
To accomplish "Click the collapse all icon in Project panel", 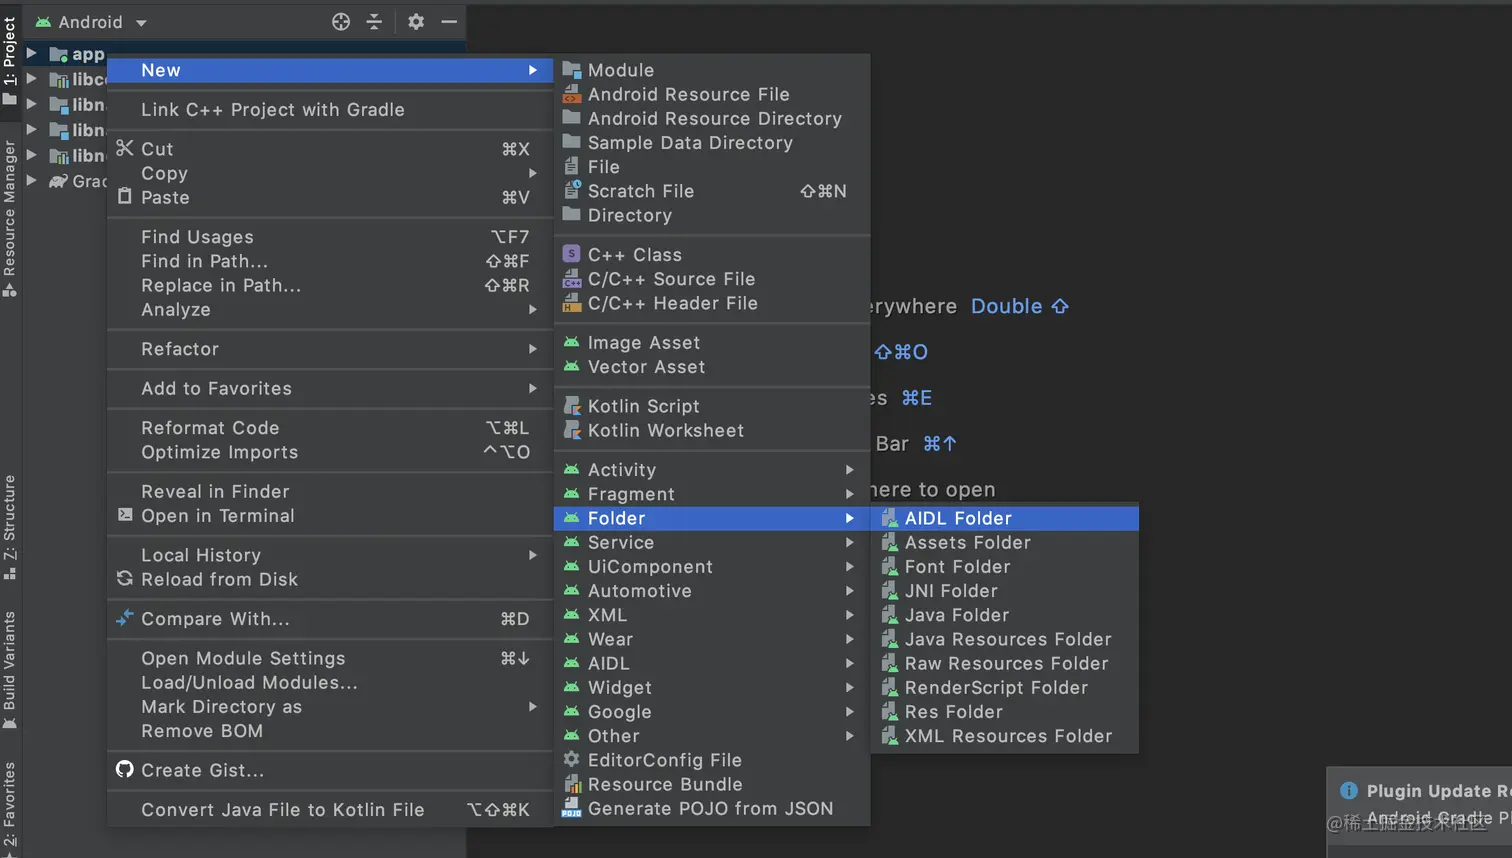I will click(374, 22).
